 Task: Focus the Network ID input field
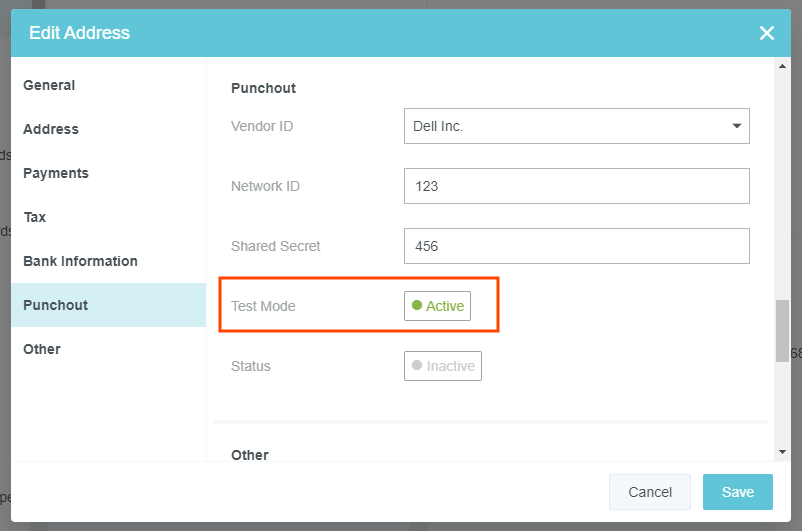pyautogui.click(x=576, y=186)
